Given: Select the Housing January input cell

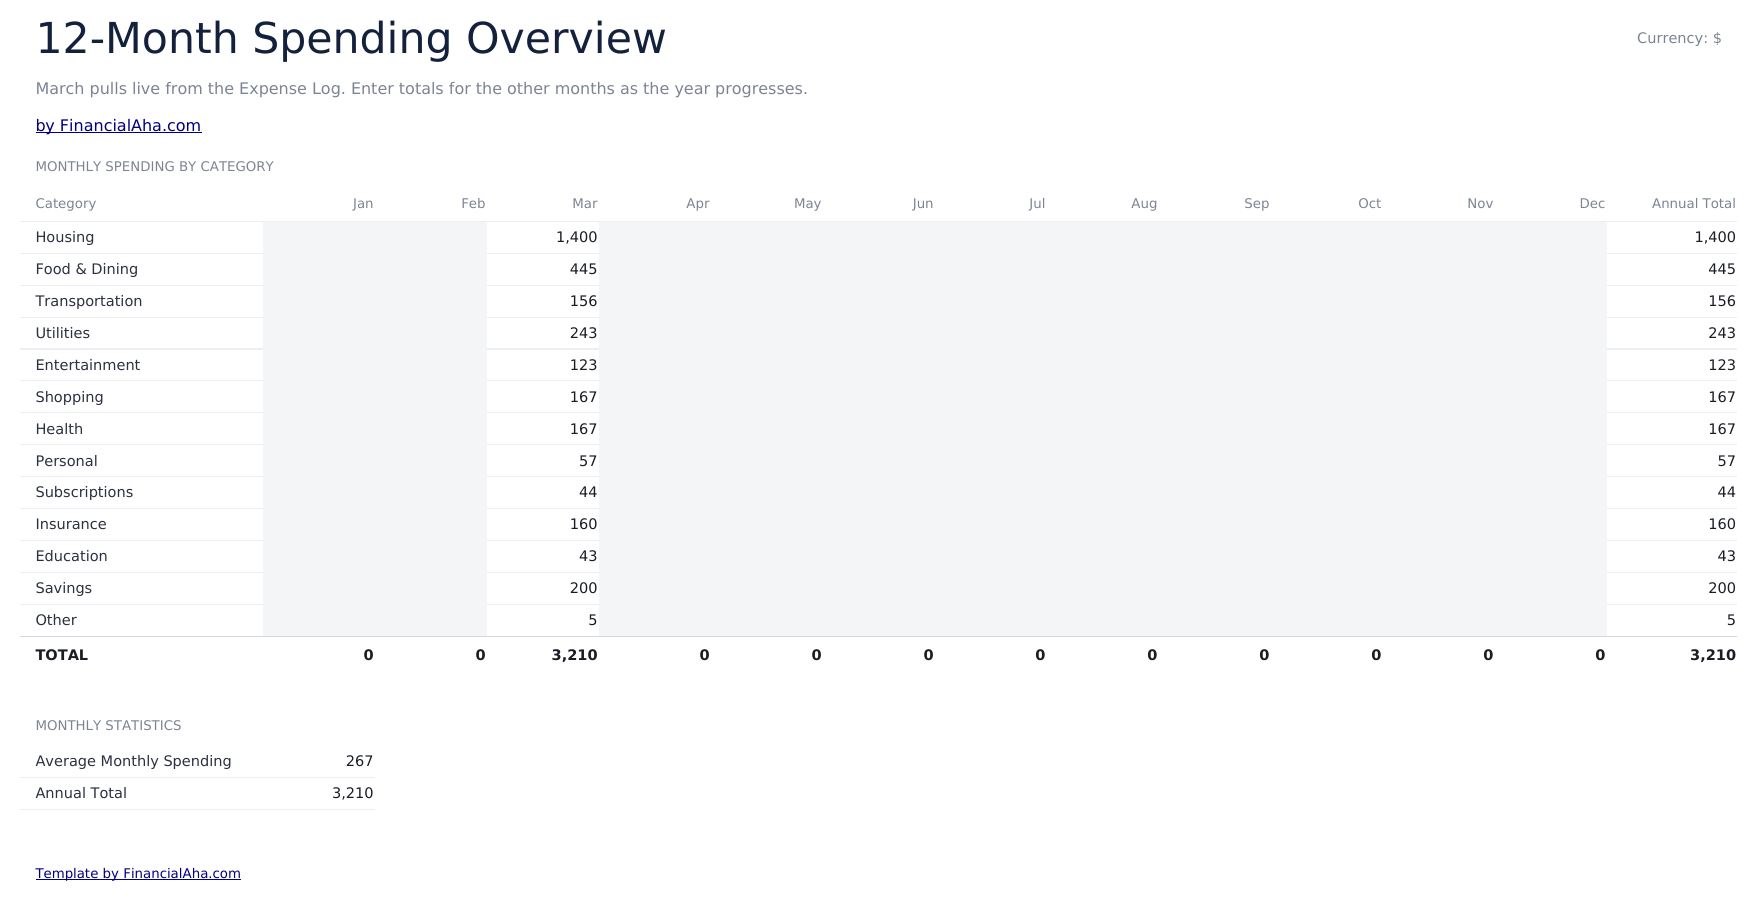Looking at the screenshot, I should point(319,237).
